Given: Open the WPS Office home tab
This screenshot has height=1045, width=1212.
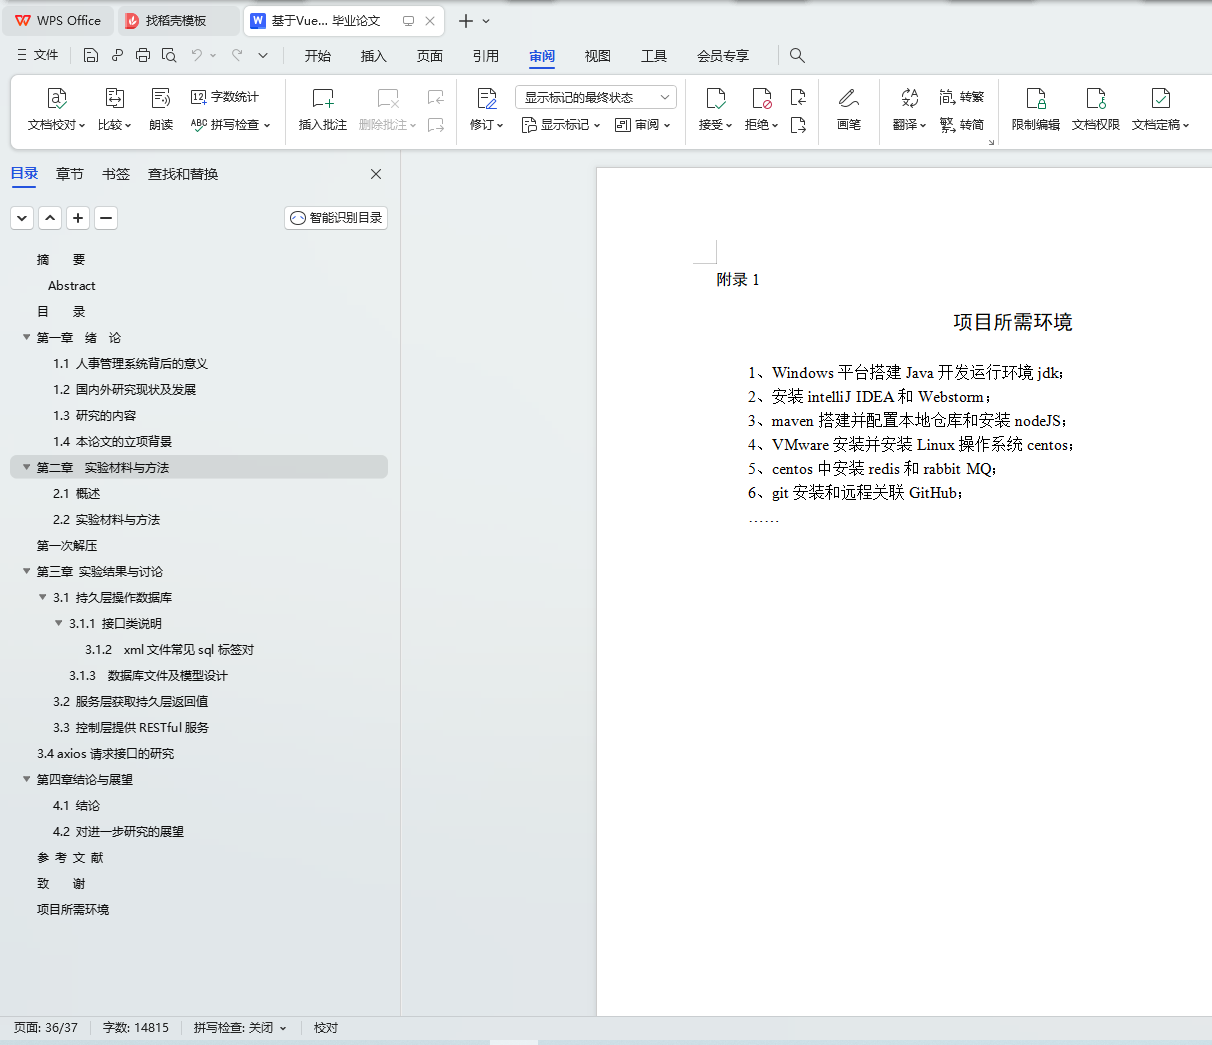Looking at the screenshot, I should (x=58, y=20).
